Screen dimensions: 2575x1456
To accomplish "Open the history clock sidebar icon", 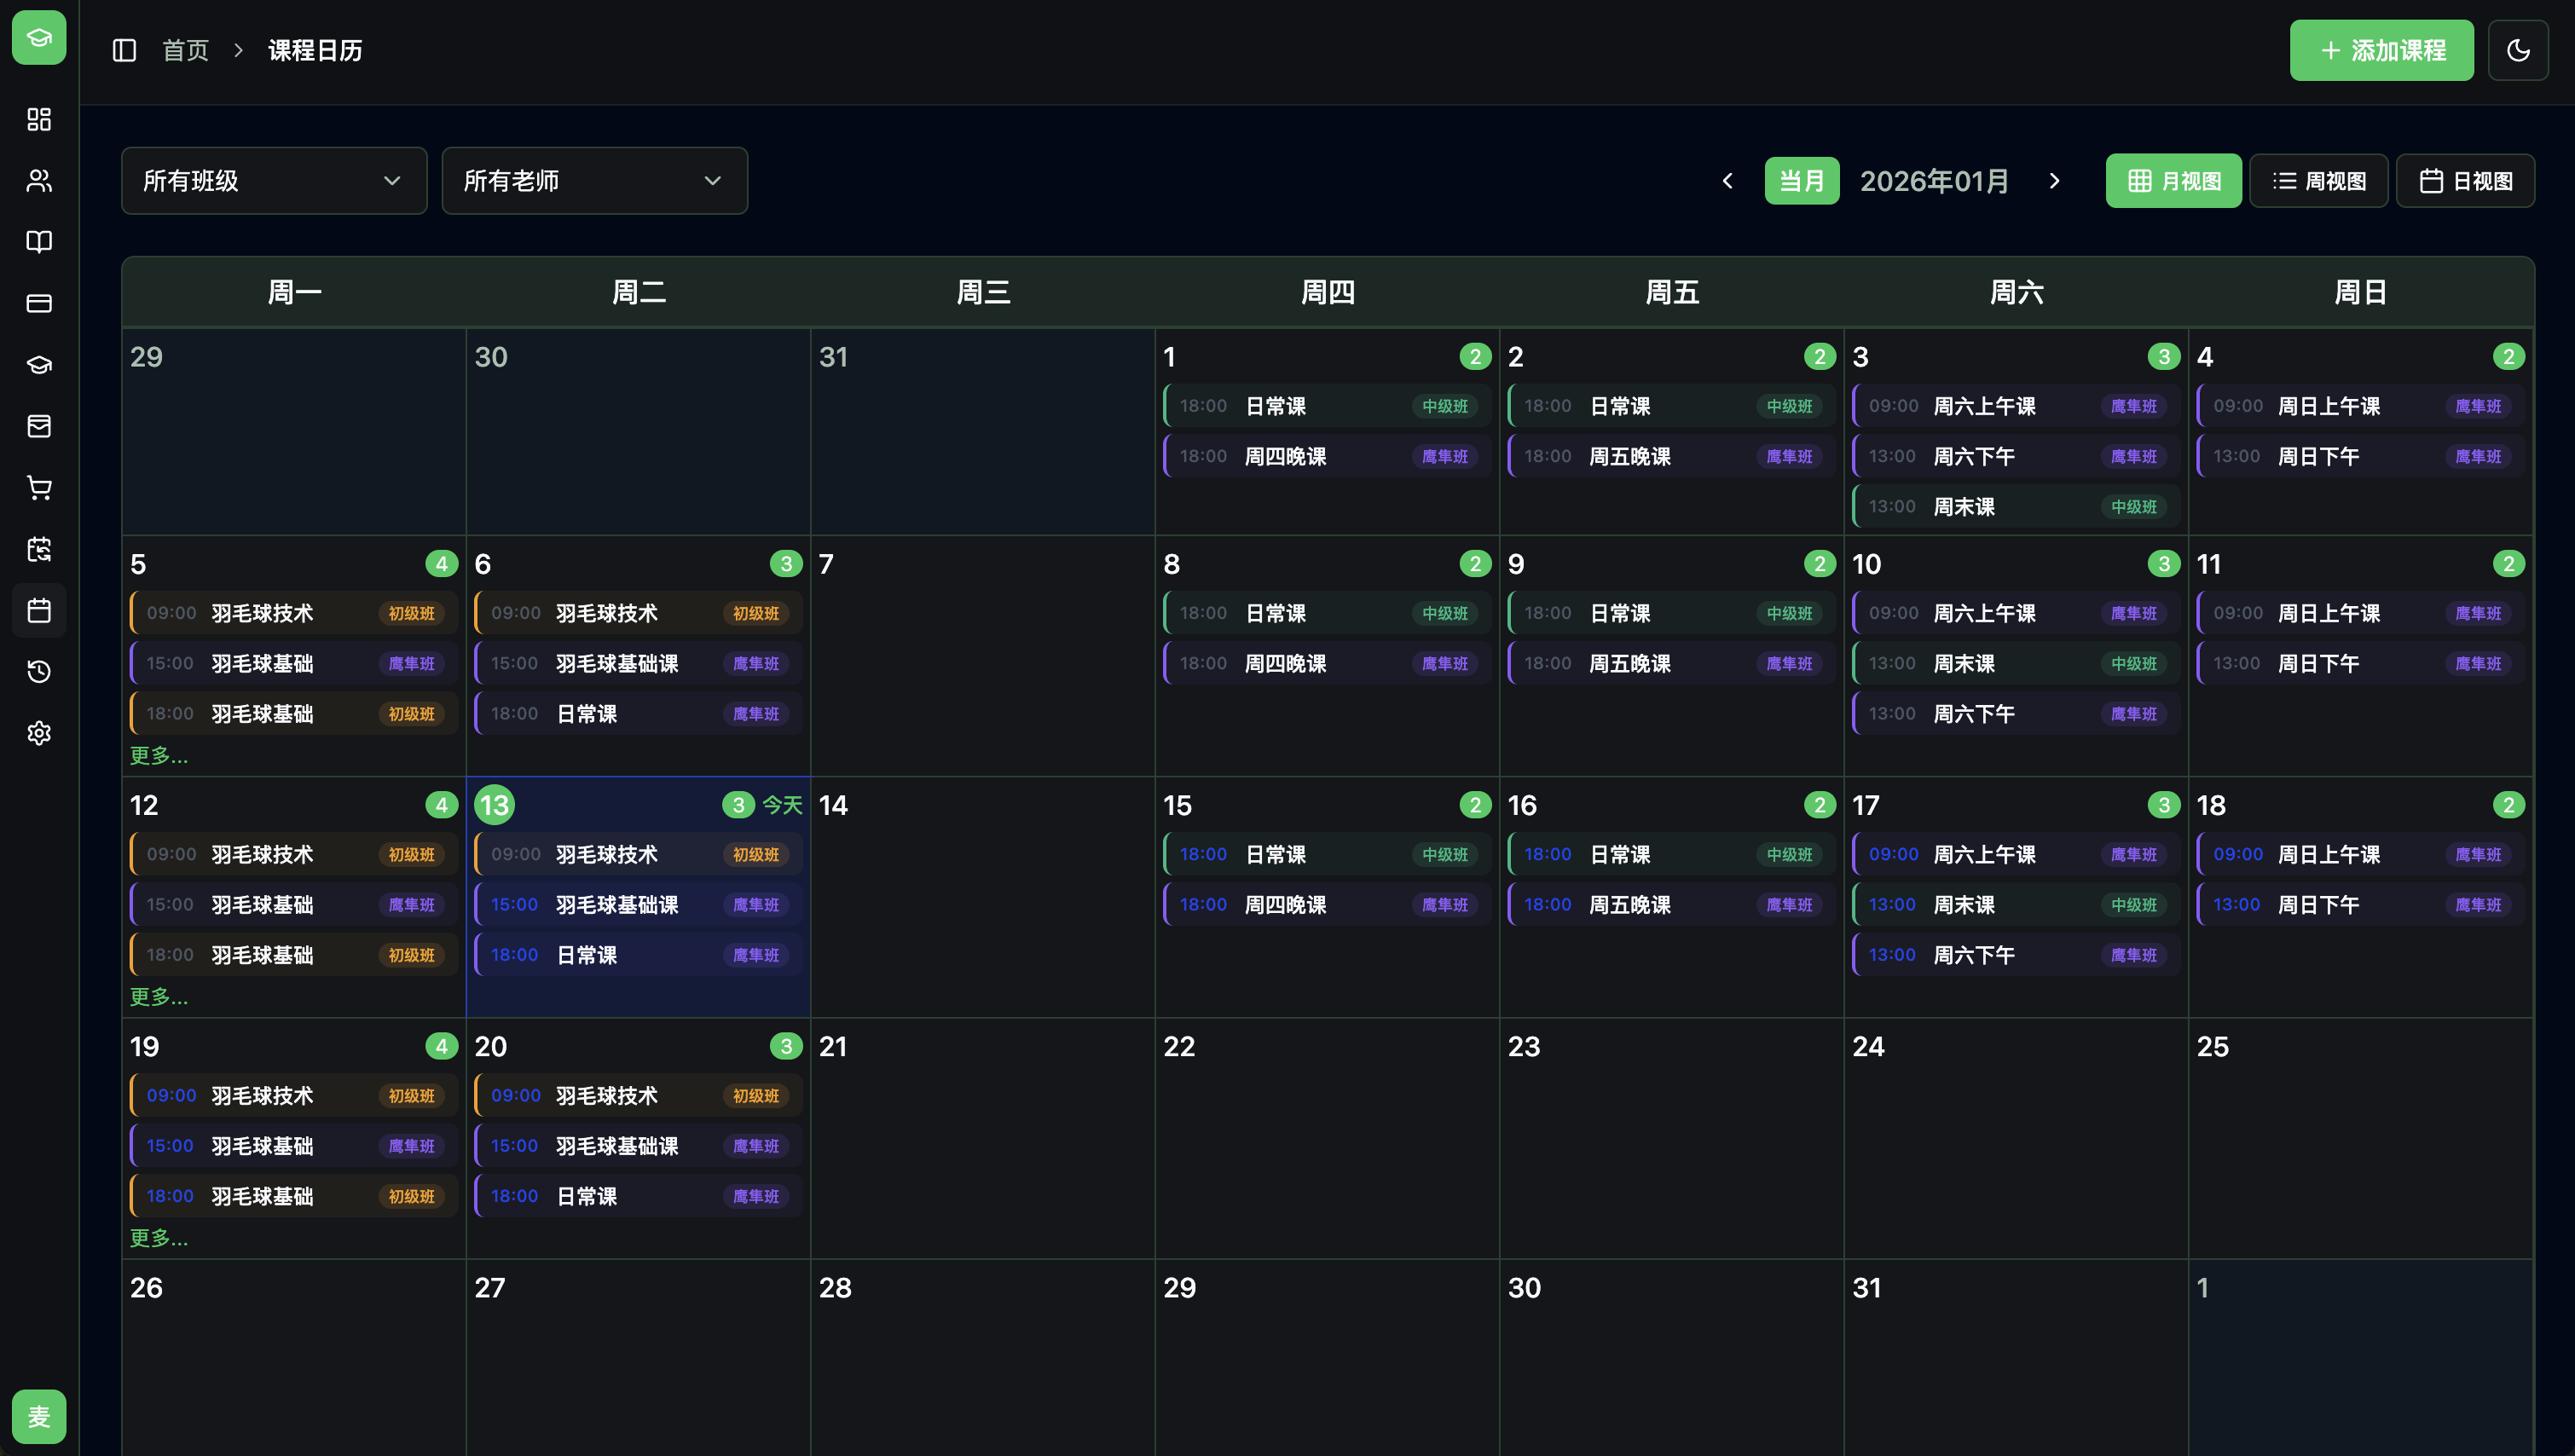I will 39,671.
